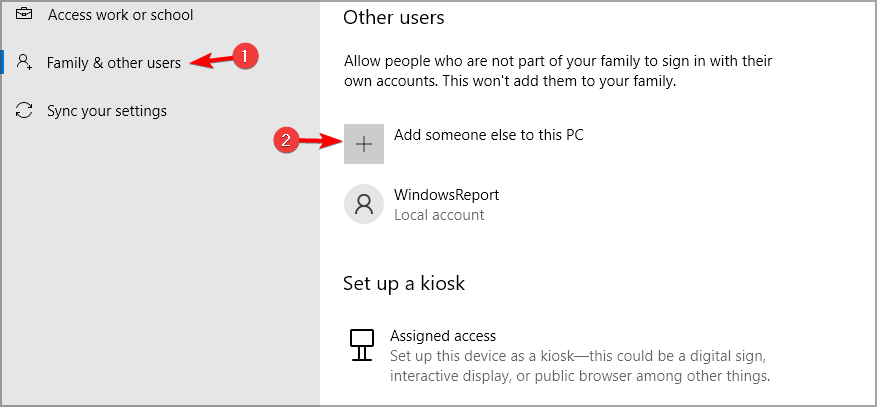Click the red circle marker numbered 2
This screenshot has height=407, width=877.
coord(286,140)
